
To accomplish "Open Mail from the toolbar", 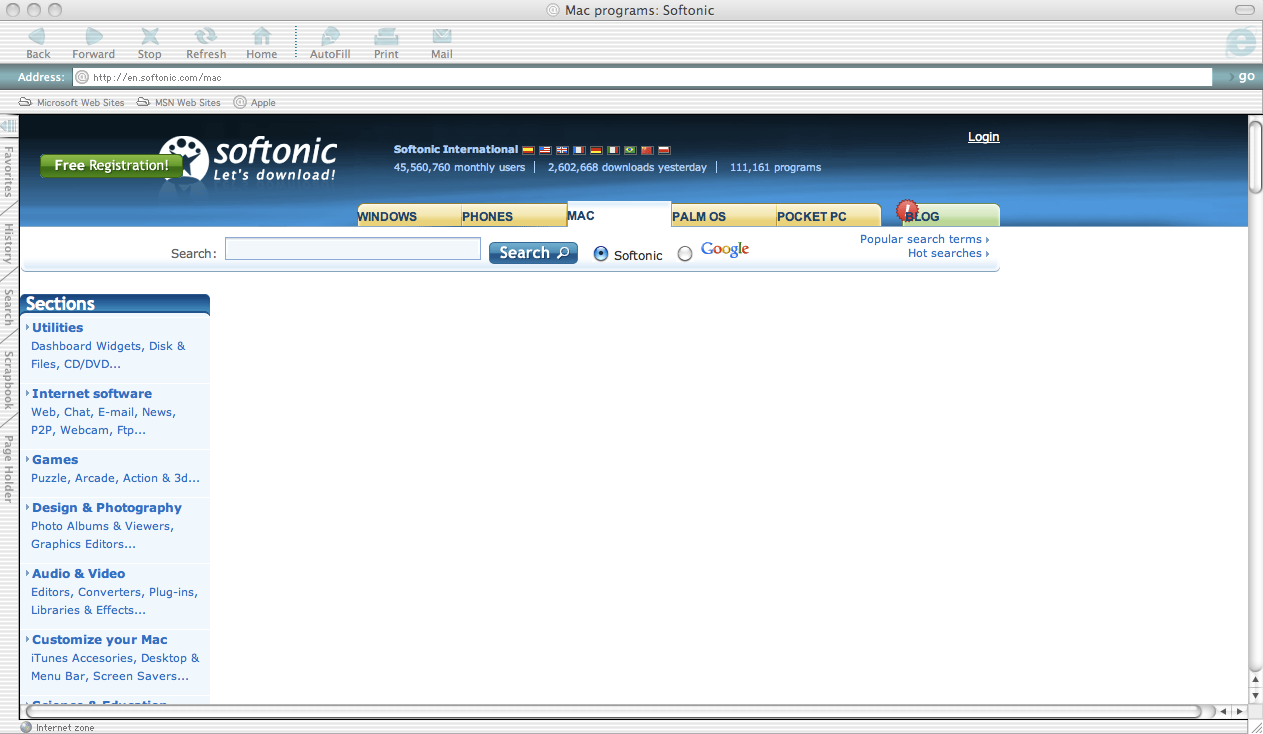I will click(x=442, y=43).
